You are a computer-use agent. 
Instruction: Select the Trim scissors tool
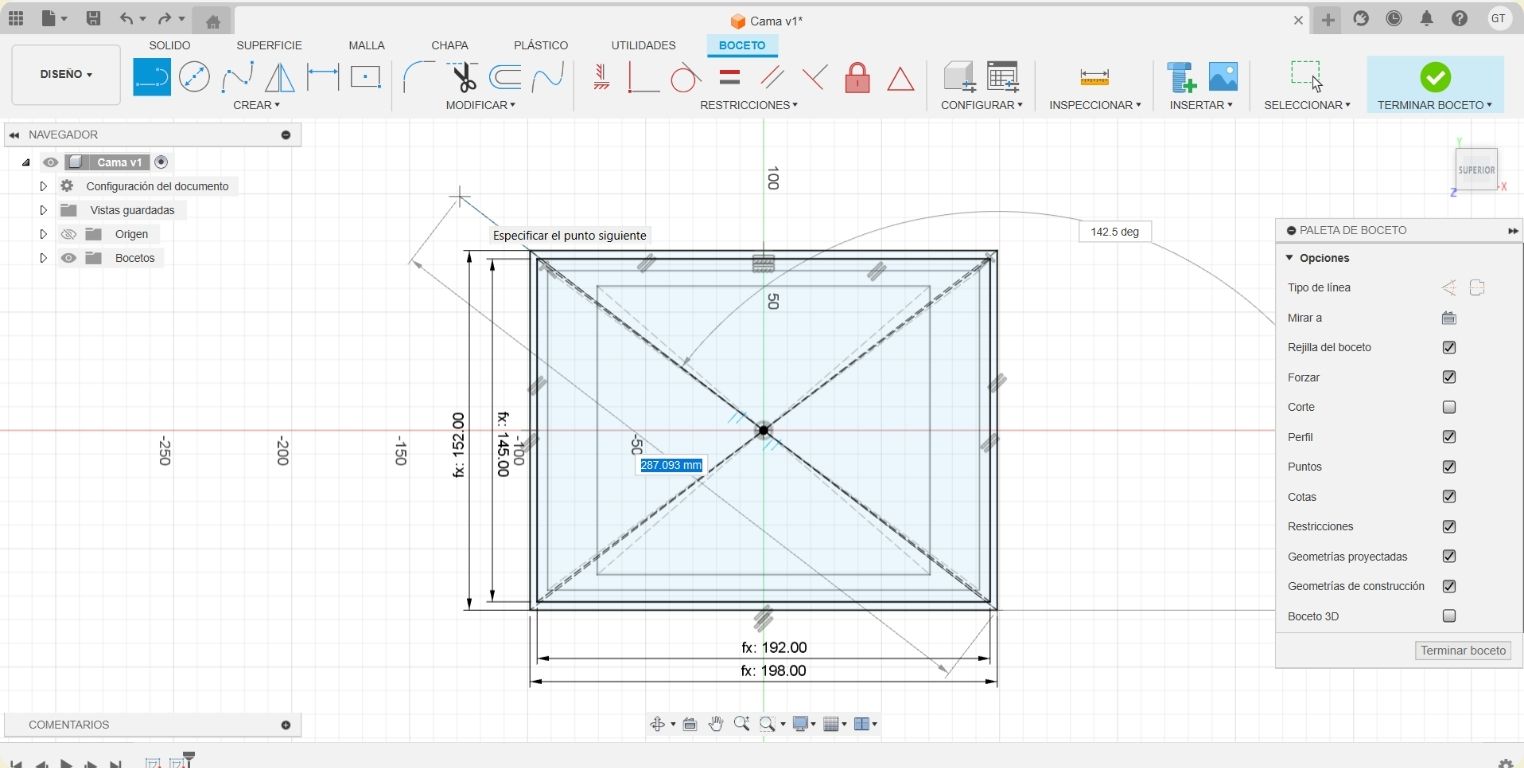click(462, 77)
